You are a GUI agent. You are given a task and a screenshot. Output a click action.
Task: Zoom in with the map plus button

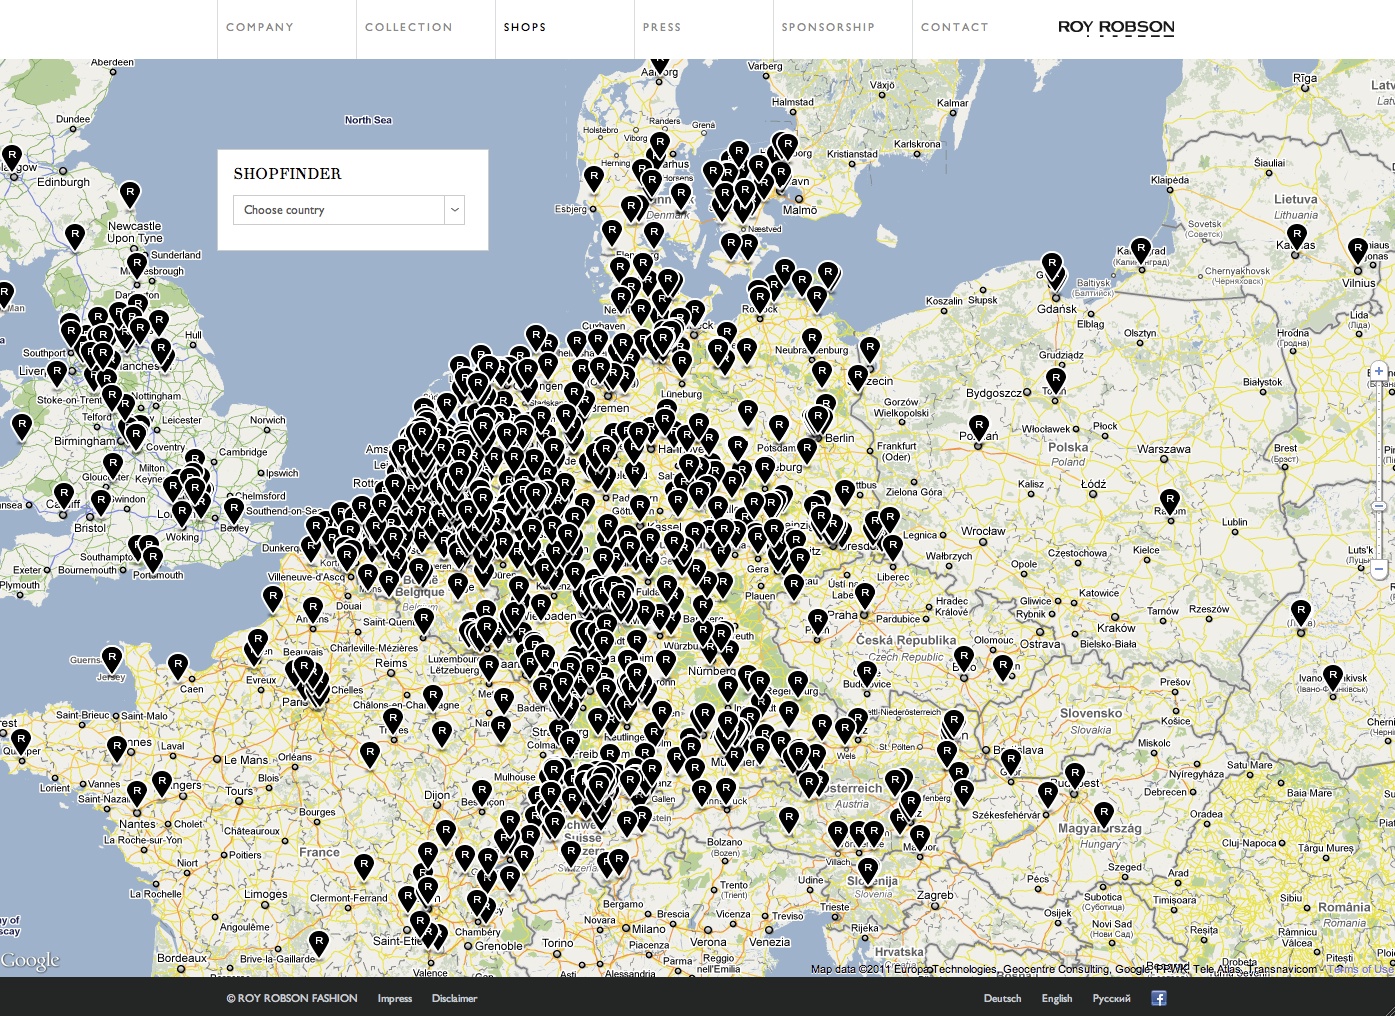[1379, 371]
